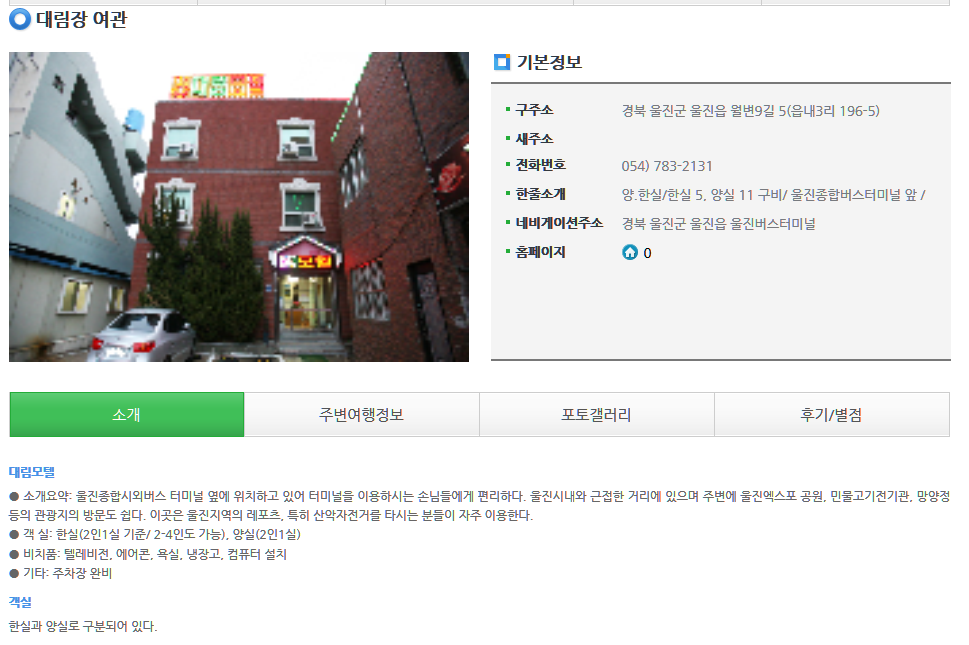969x645 pixels.
Task: Select the 후기/별점 tab
Action: click(x=831, y=415)
